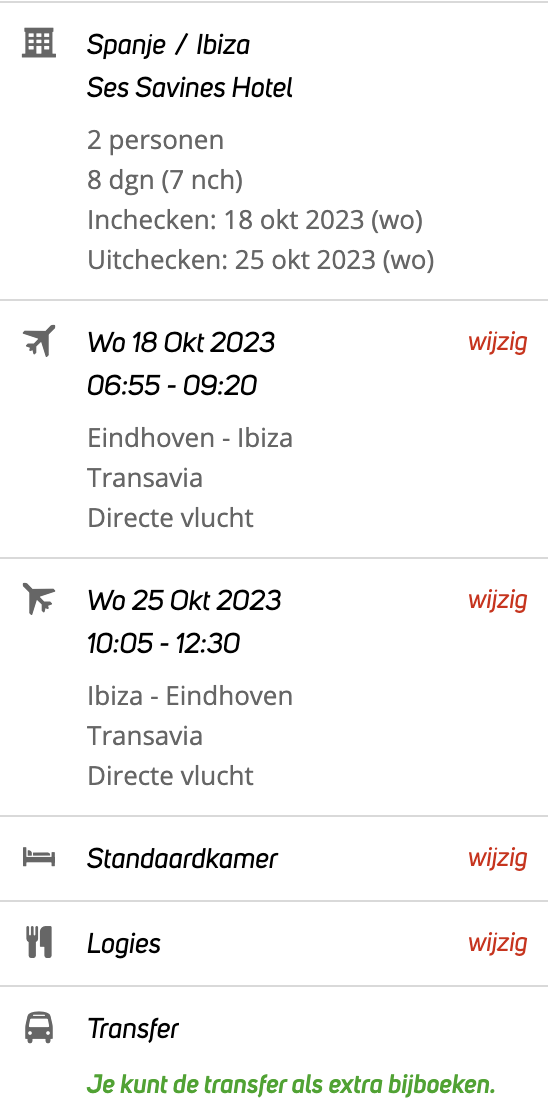Change the outbound flight via wijzig
Screen dimensions: 548x1118
click(x=497, y=342)
